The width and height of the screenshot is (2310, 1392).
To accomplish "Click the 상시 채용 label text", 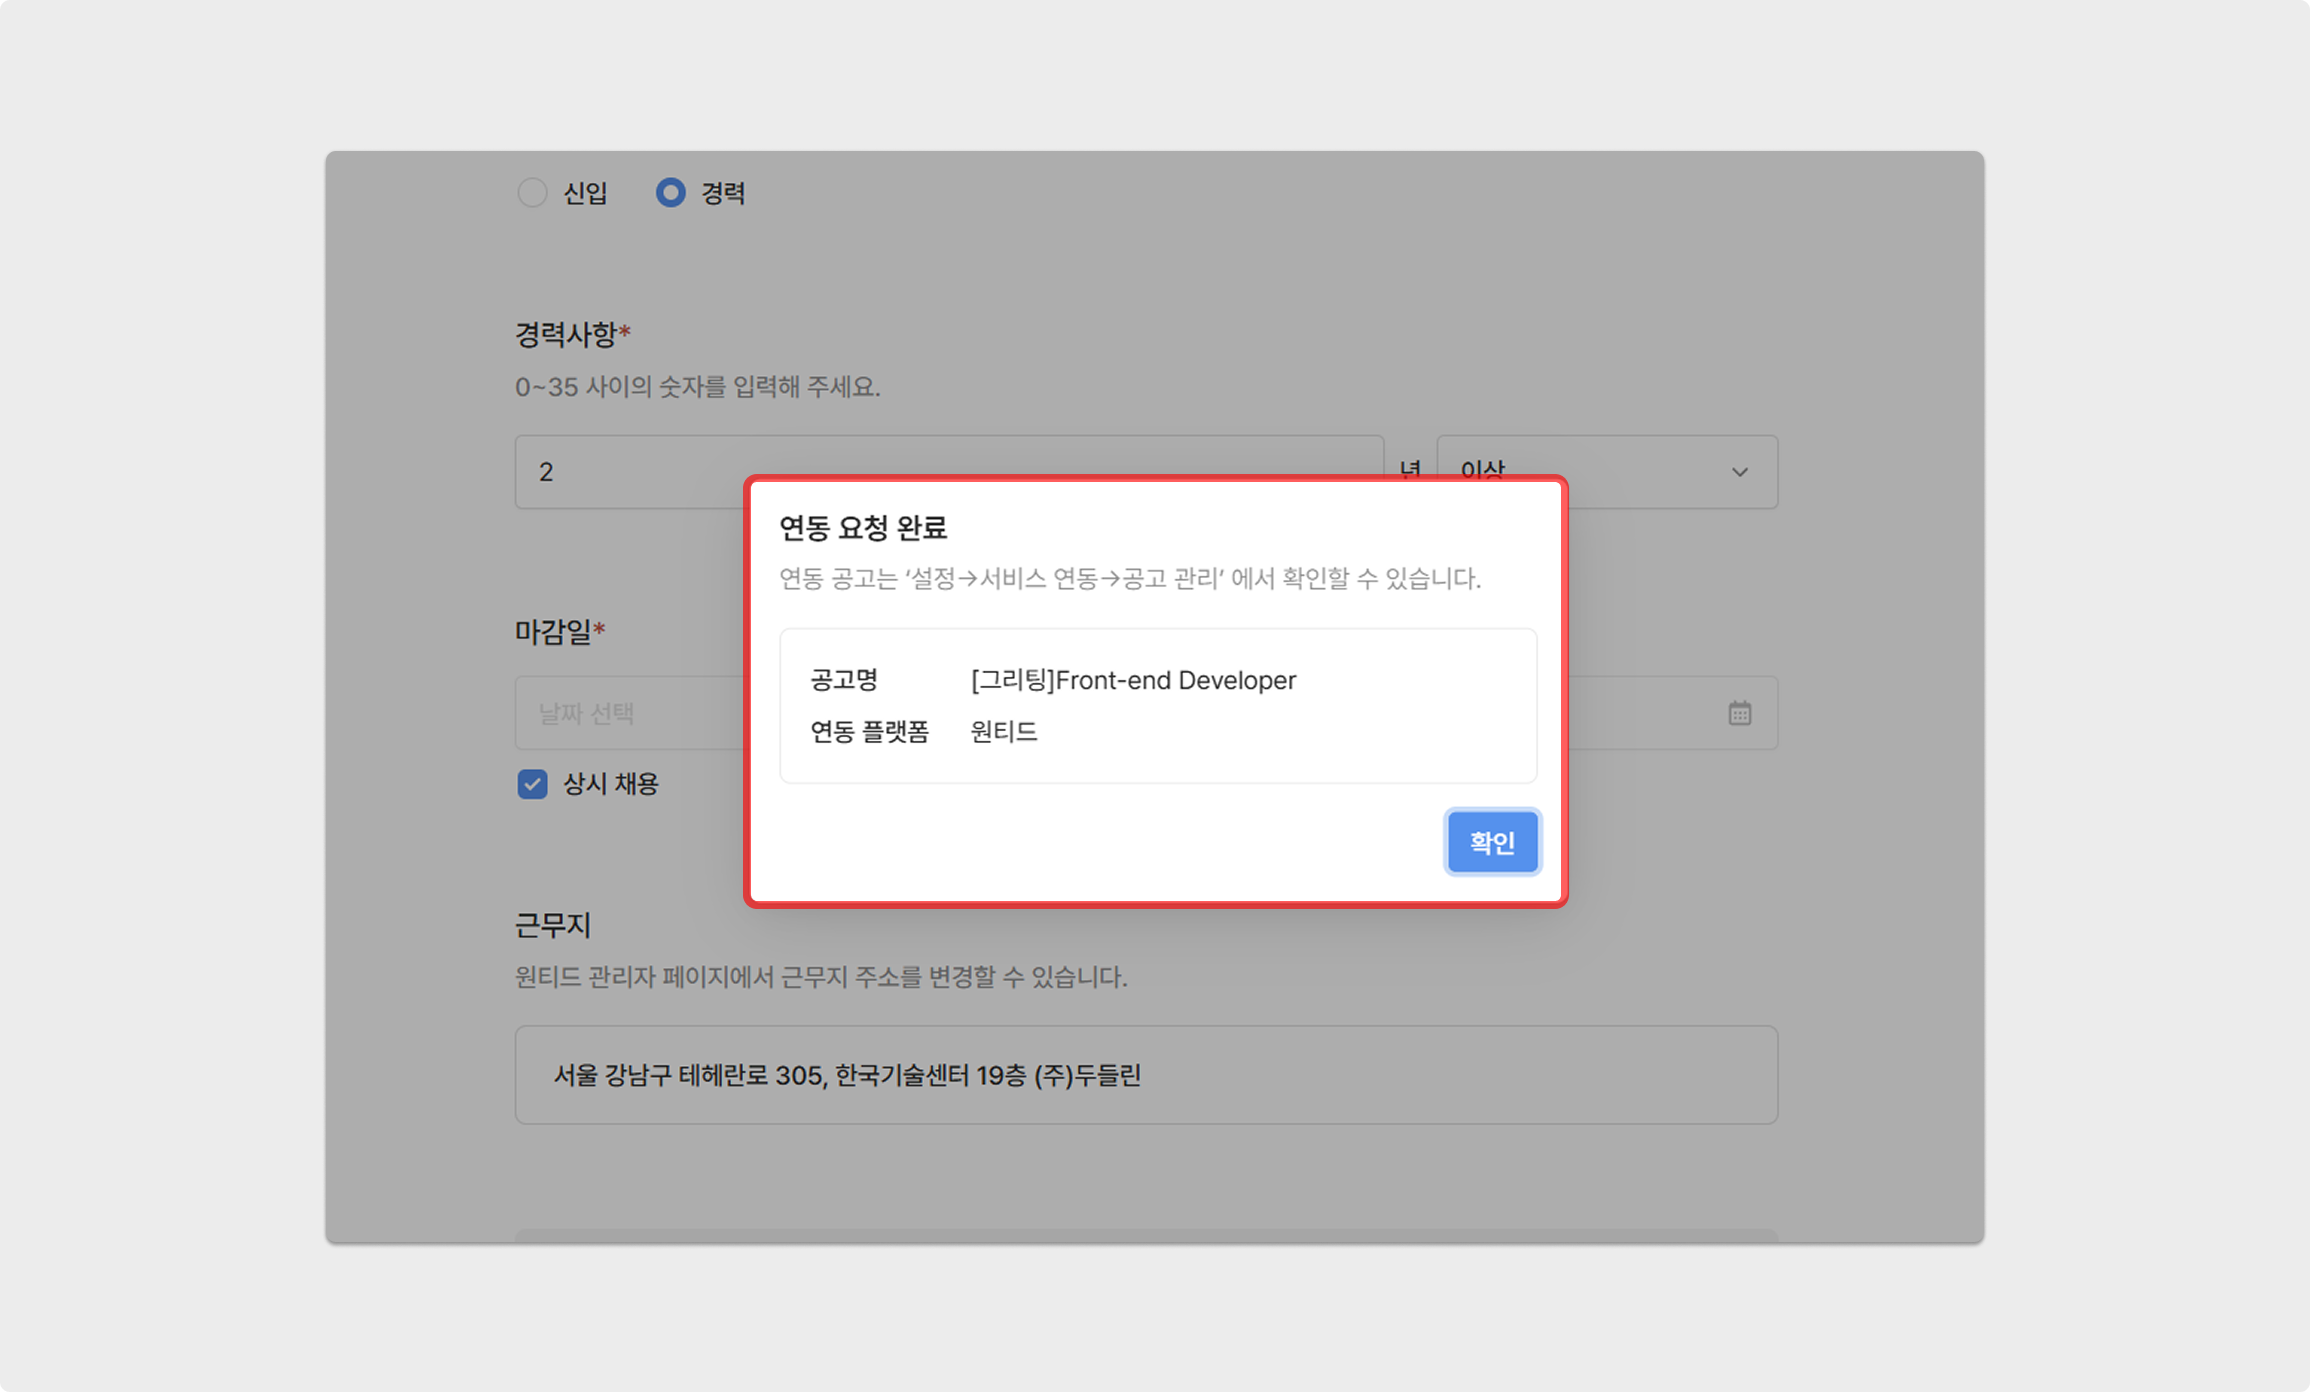I will 610,784.
